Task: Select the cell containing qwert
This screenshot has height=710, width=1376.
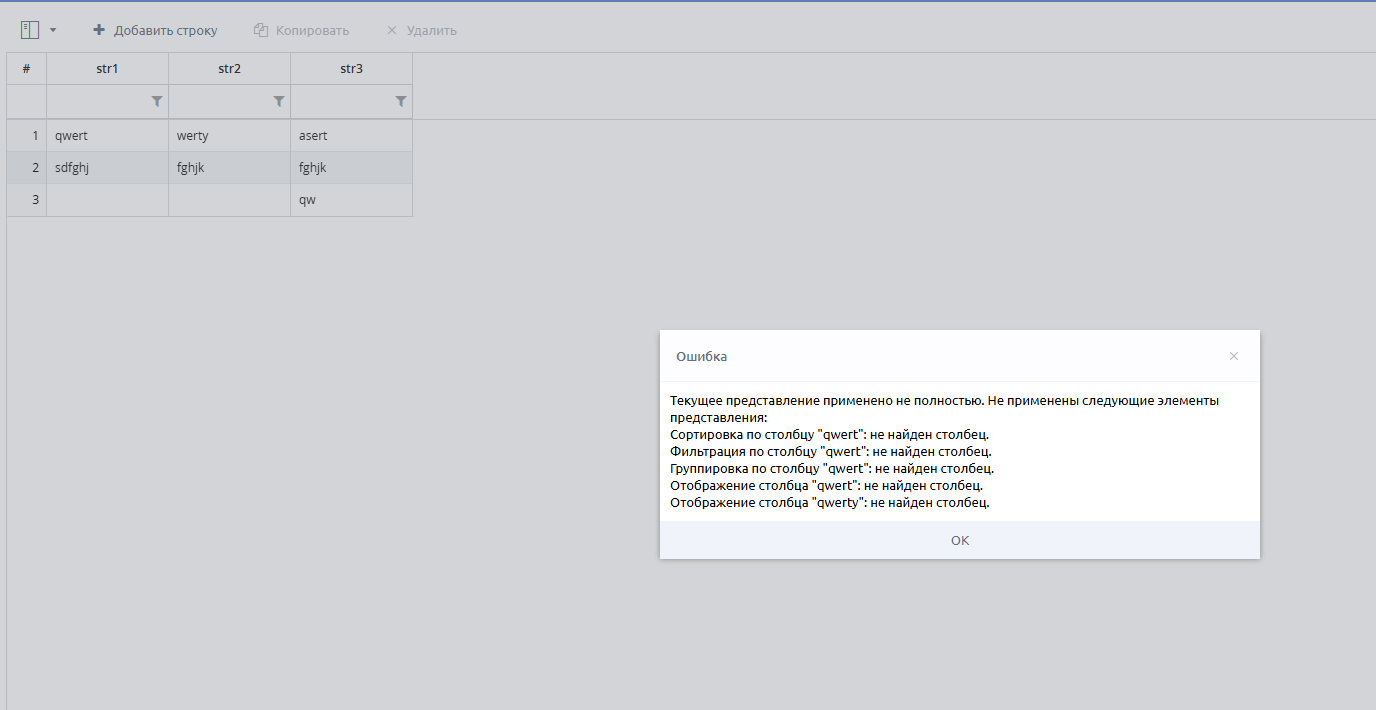Action: click(x=107, y=136)
